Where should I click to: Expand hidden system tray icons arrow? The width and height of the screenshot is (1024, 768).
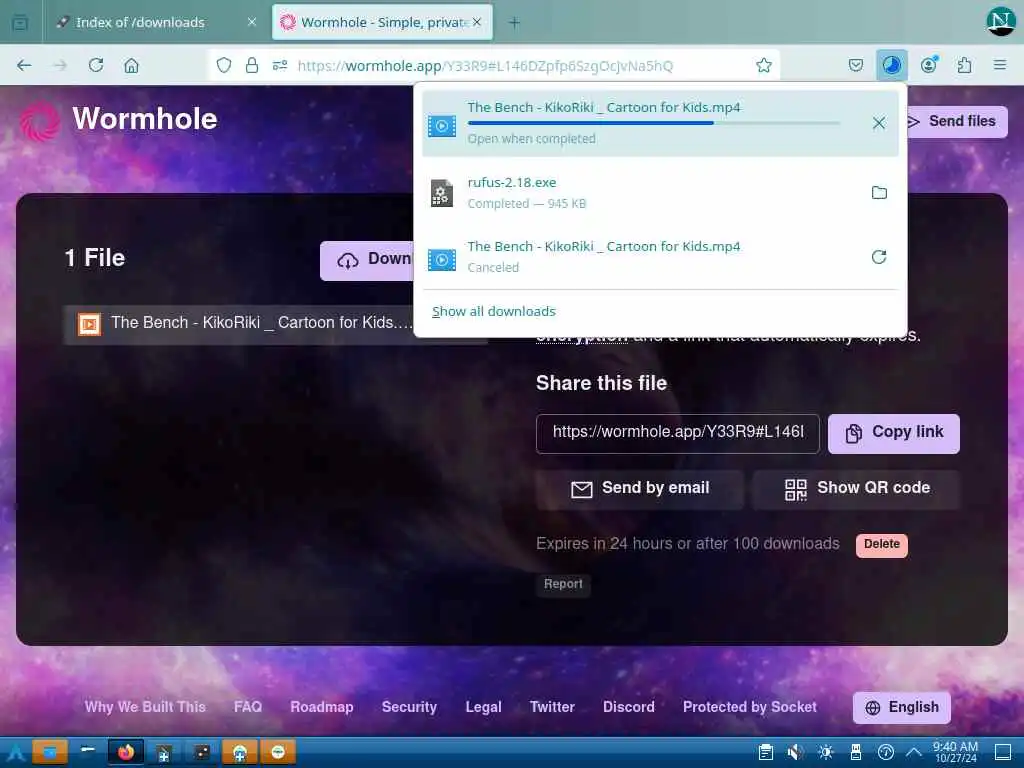(x=914, y=753)
